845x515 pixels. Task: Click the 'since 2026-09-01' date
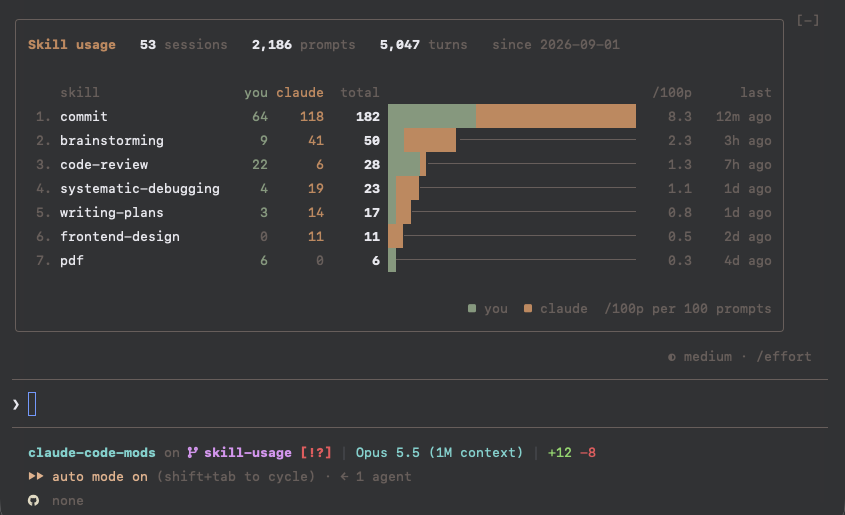click(x=556, y=45)
